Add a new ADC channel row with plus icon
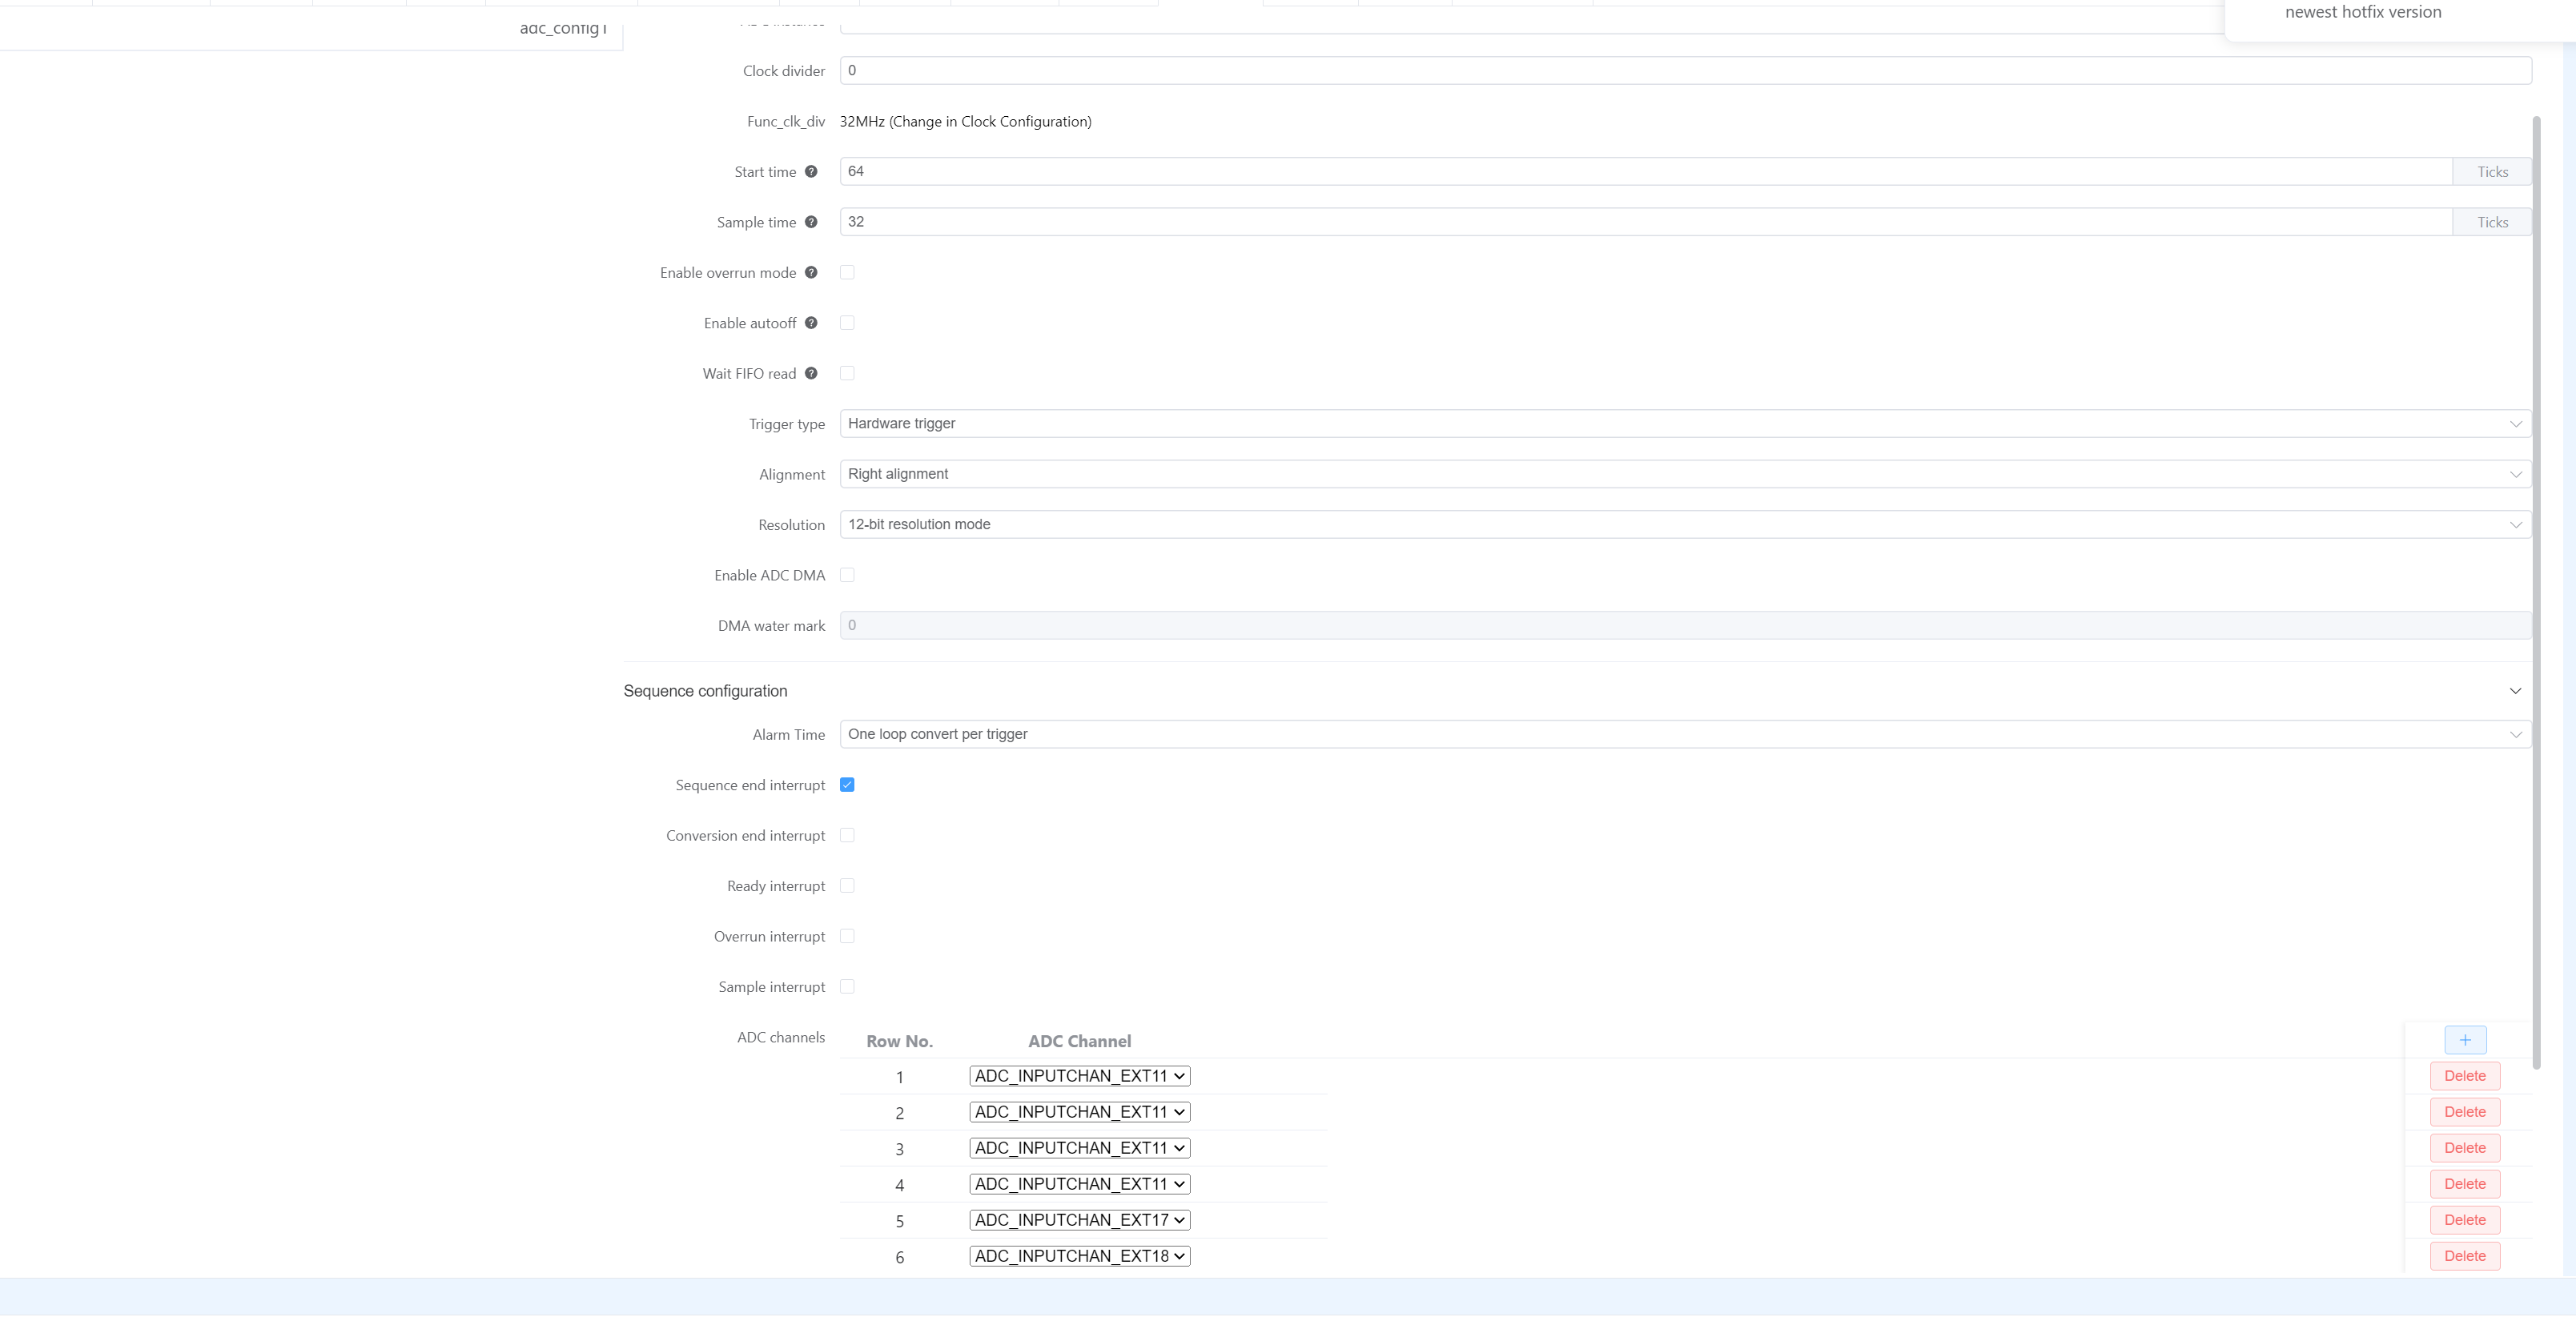 point(2464,1040)
